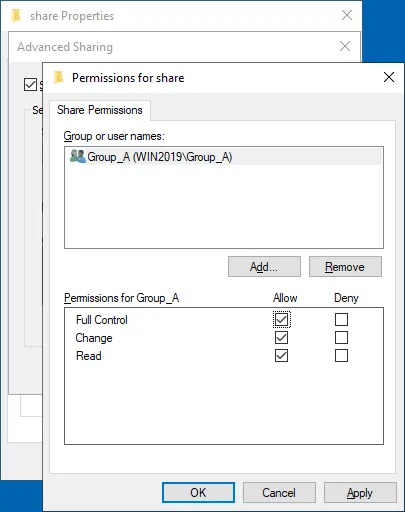Screen dimensions: 405x512
Task: Click folder icon in share Properties title bar
Action: click(16, 16)
